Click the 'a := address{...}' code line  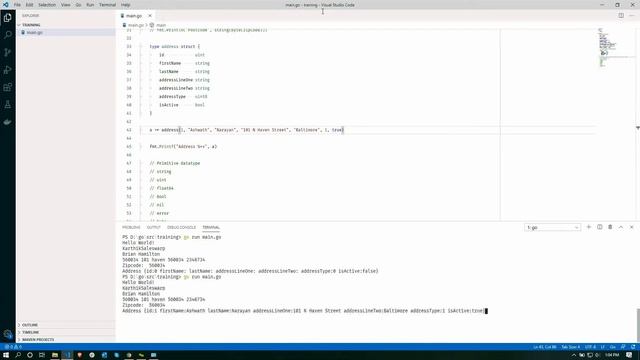coord(247,130)
